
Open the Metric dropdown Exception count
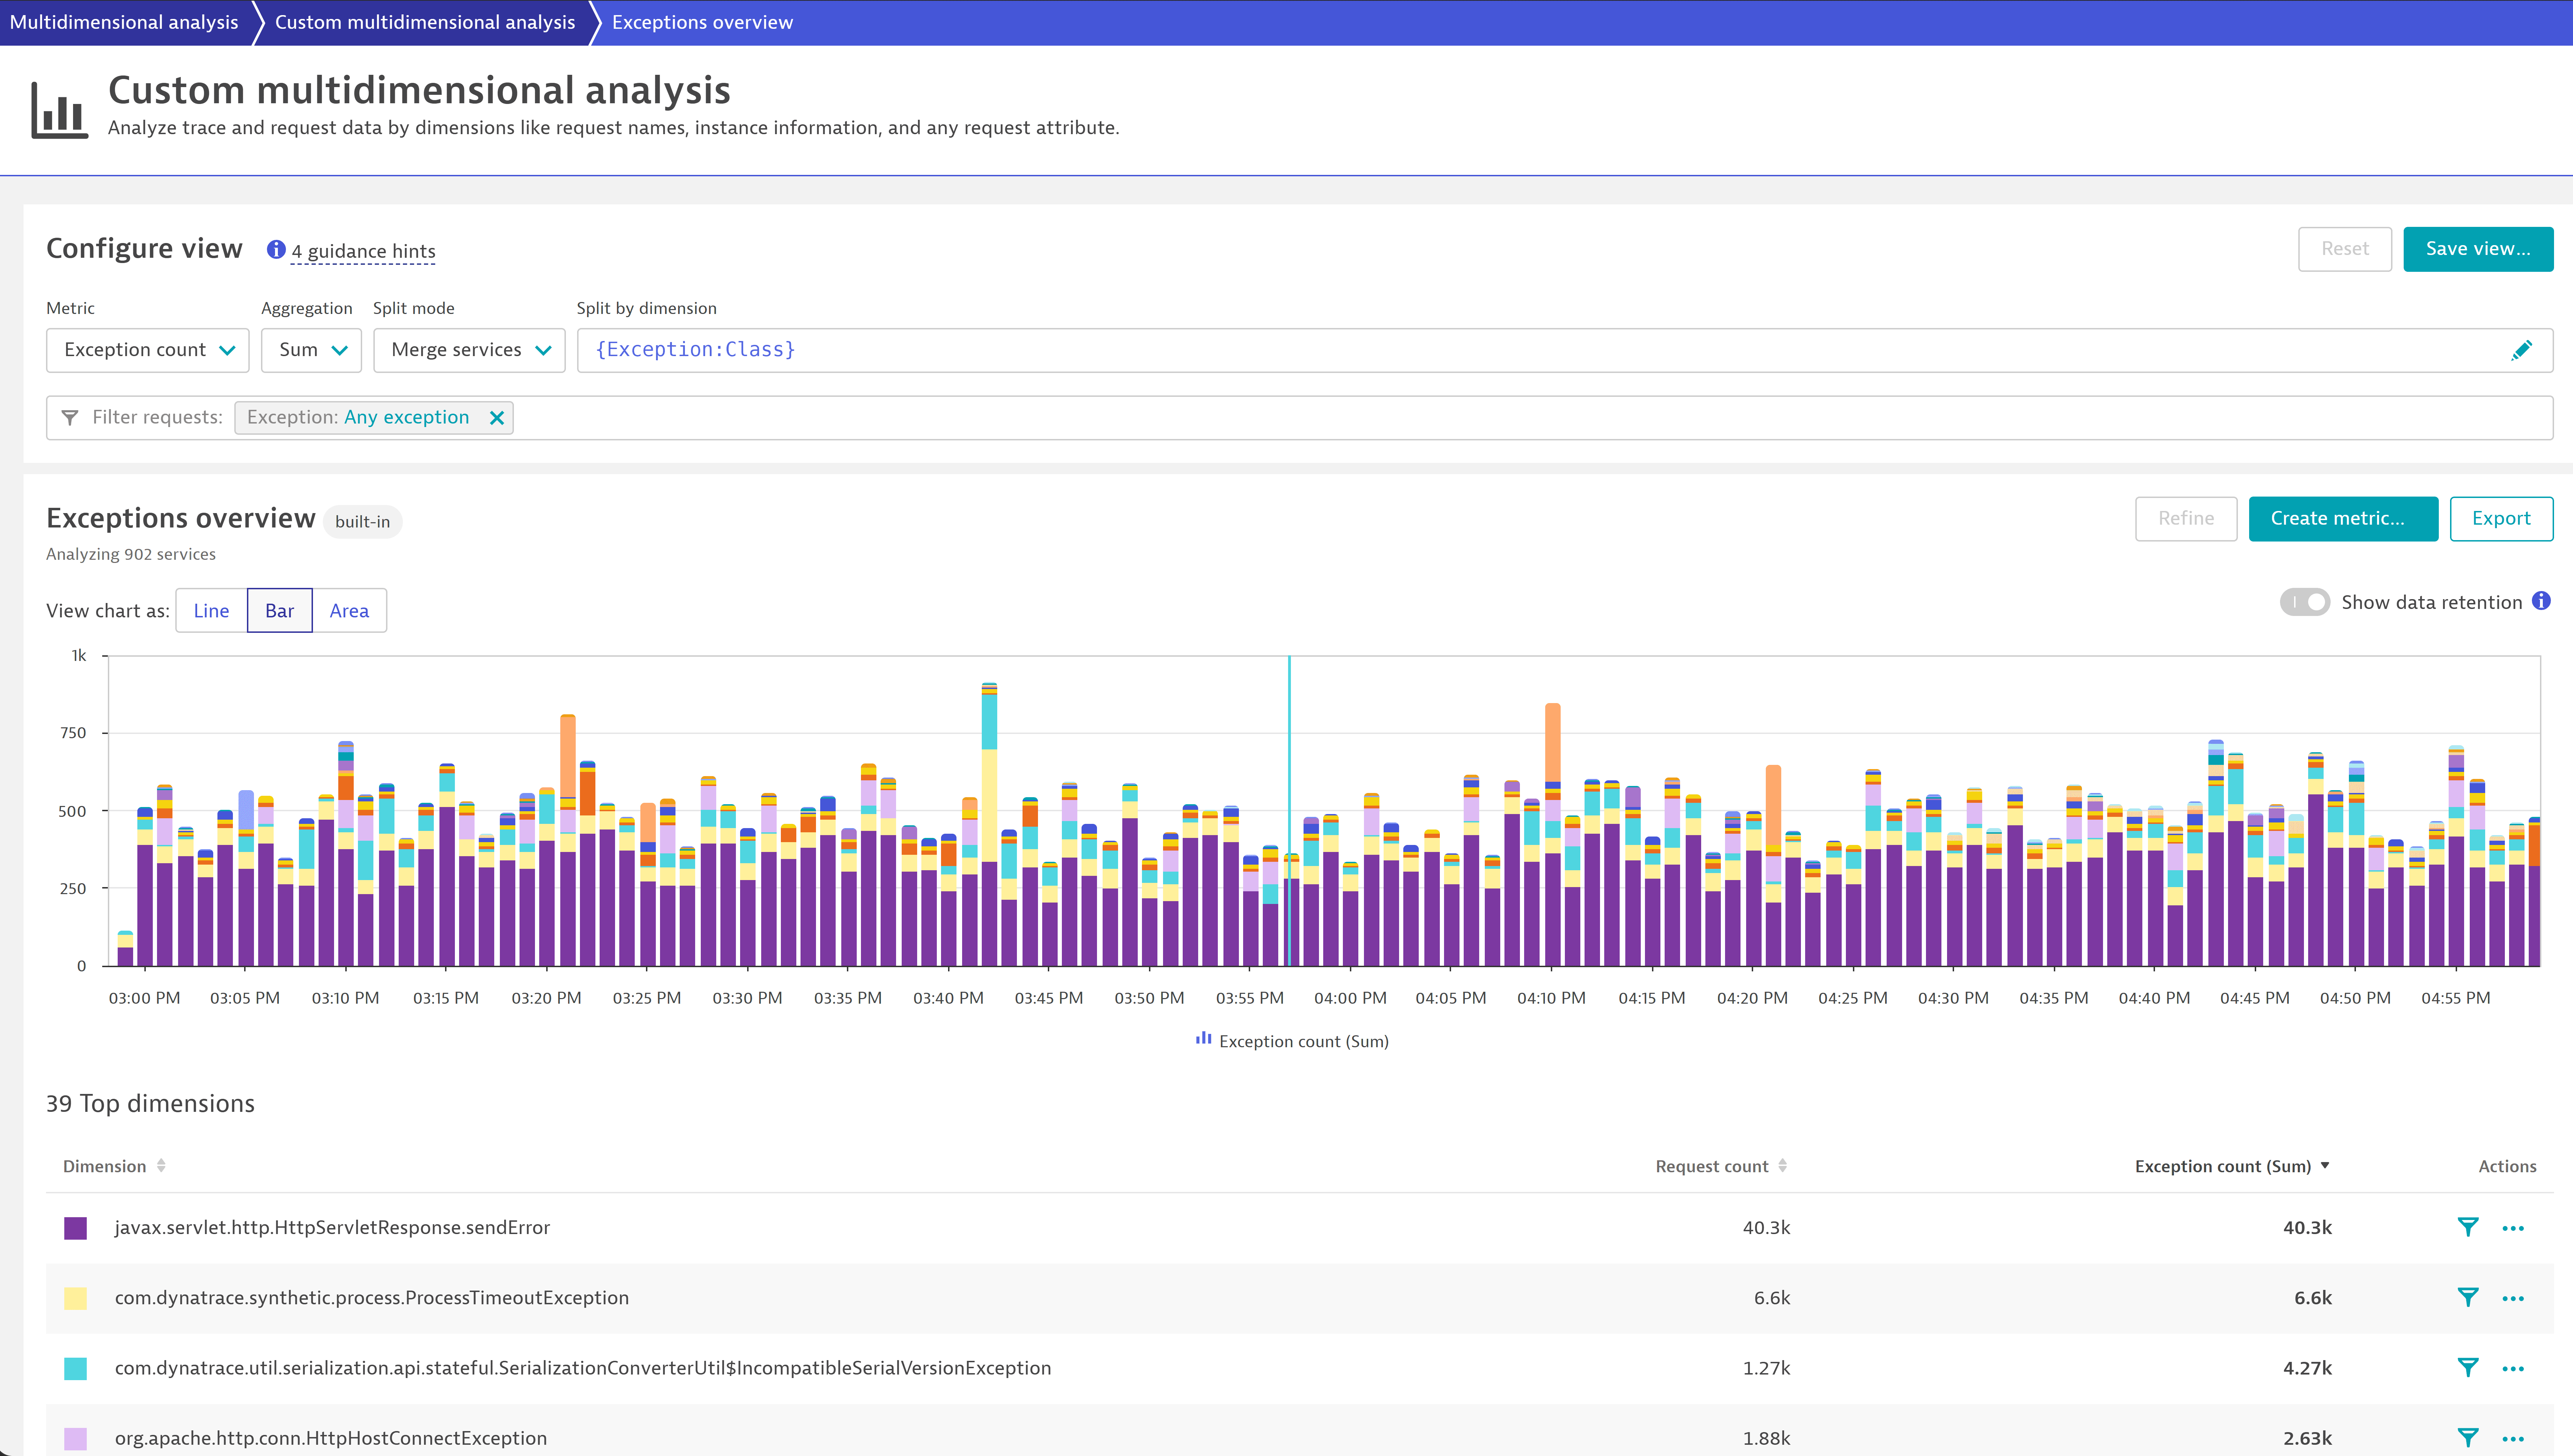148,350
